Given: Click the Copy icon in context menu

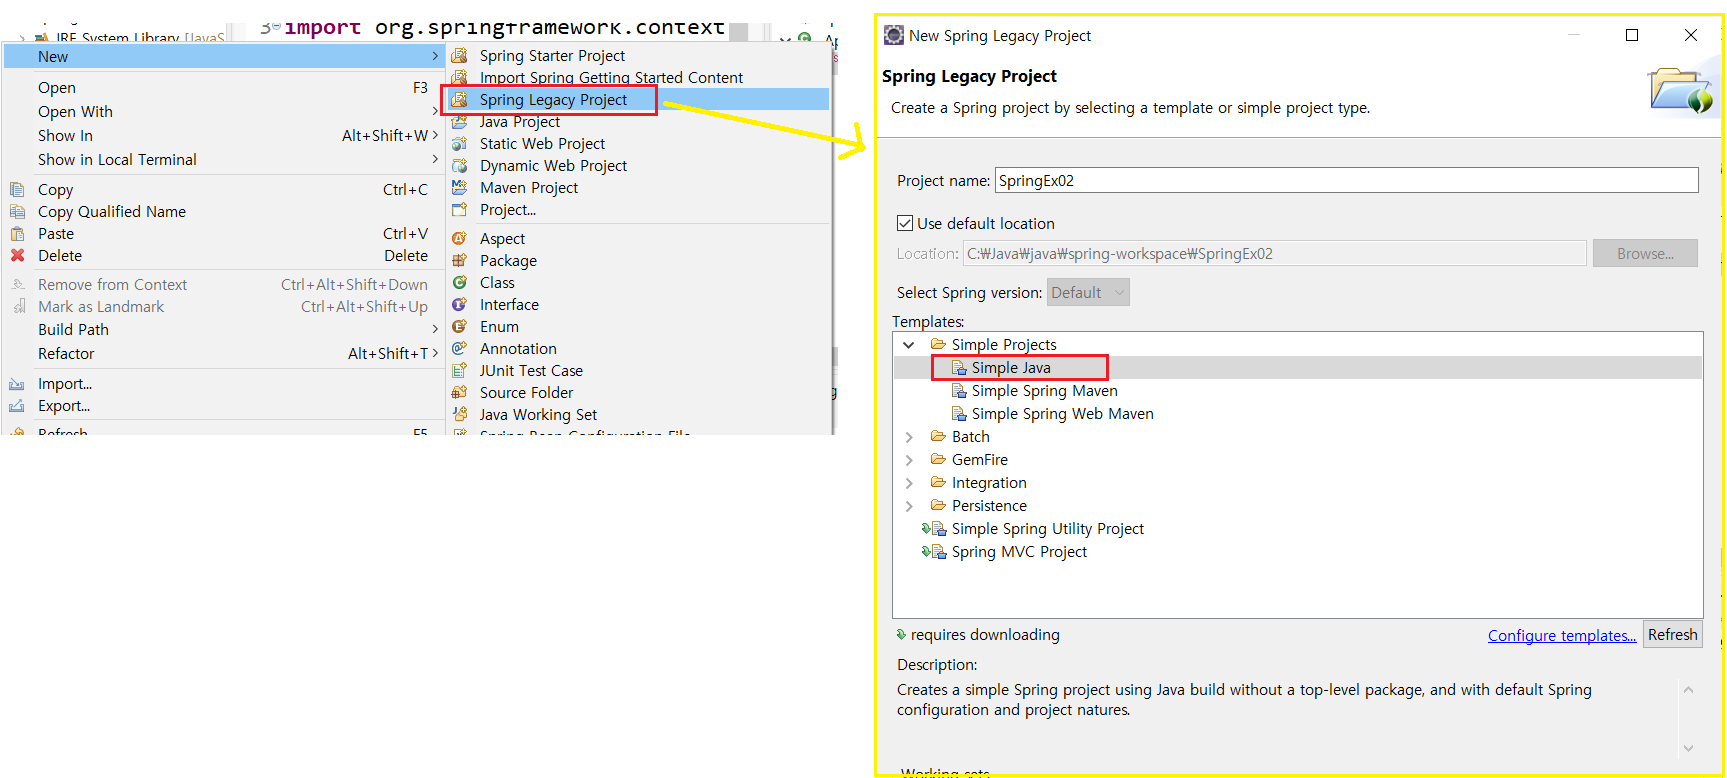Looking at the screenshot, I should click(x=17, y=189).
